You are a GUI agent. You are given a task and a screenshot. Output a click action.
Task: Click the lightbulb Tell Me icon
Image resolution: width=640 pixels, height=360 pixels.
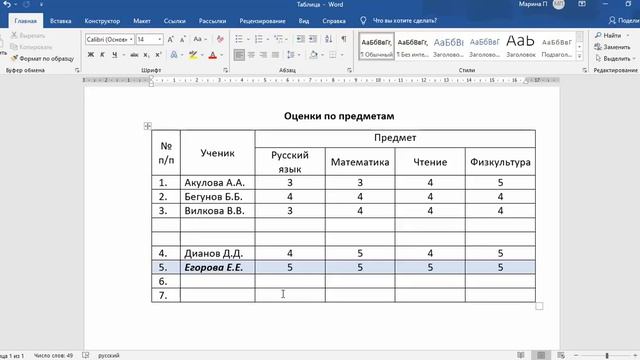point(363,20)
